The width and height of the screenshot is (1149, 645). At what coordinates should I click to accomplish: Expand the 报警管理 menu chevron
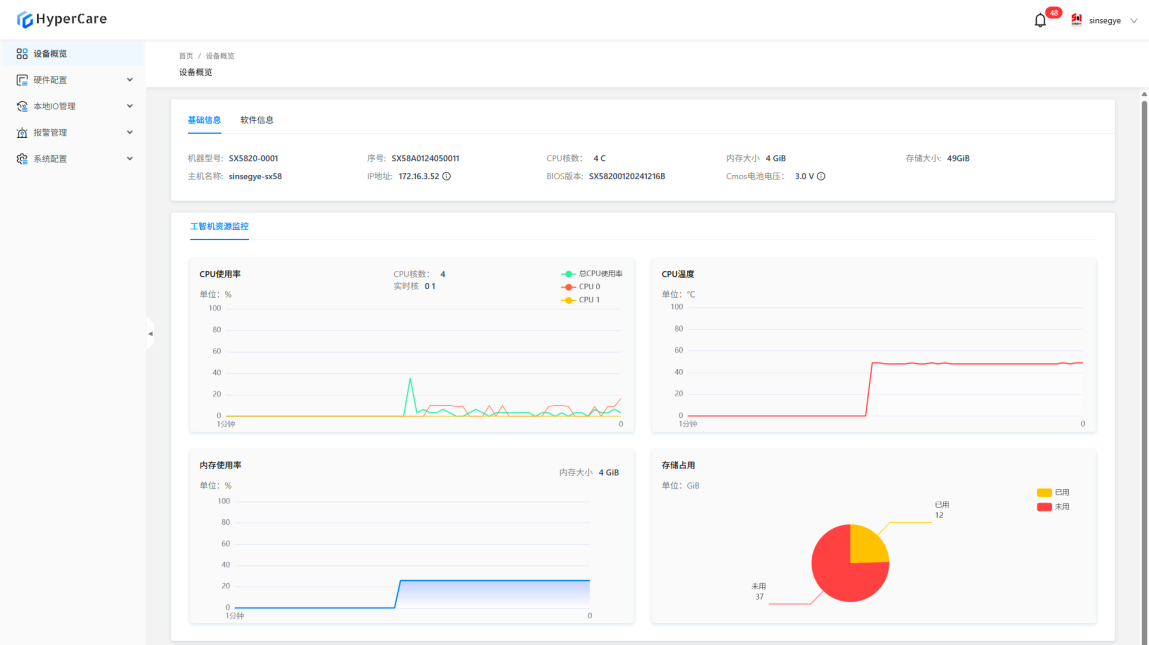pos(129,132)
